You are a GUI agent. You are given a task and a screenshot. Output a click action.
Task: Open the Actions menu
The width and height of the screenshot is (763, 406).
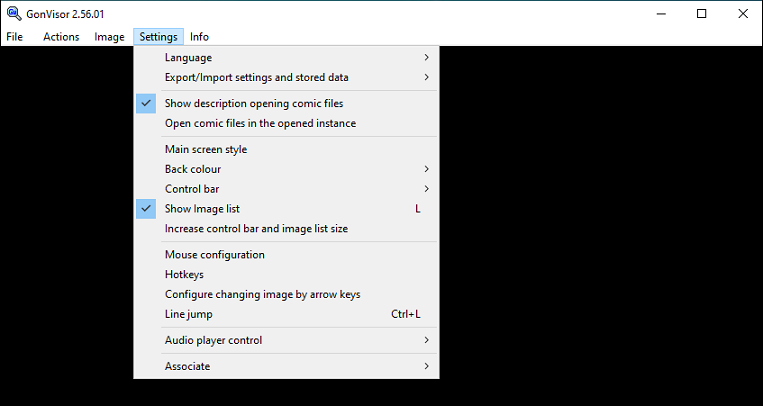click(x=61, y=37)
